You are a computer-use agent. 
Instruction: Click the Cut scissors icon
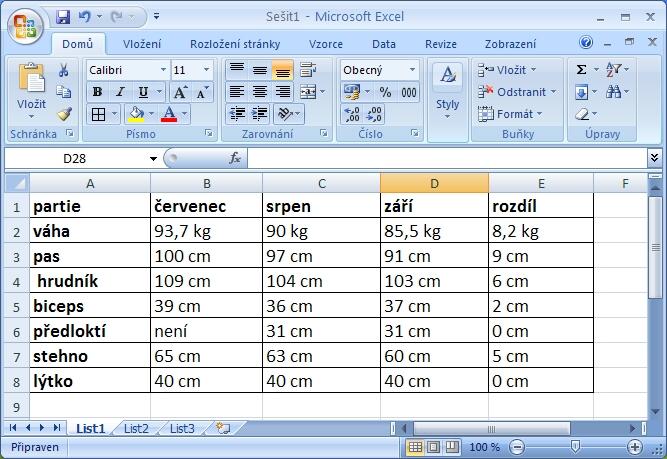coord(64,70)
